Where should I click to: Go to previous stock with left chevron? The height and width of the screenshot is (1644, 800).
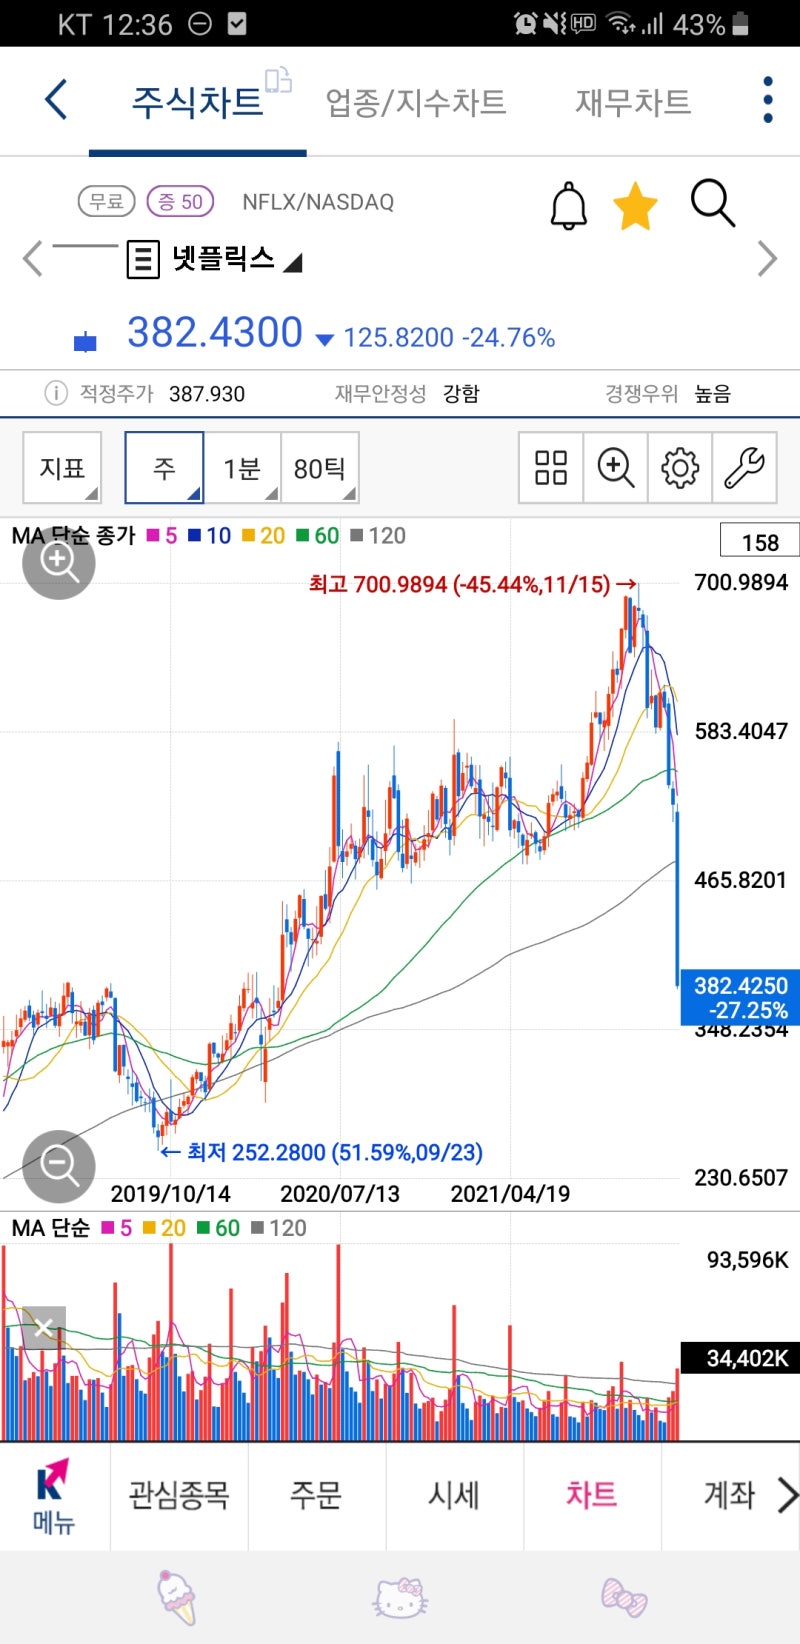coord(32,258)
